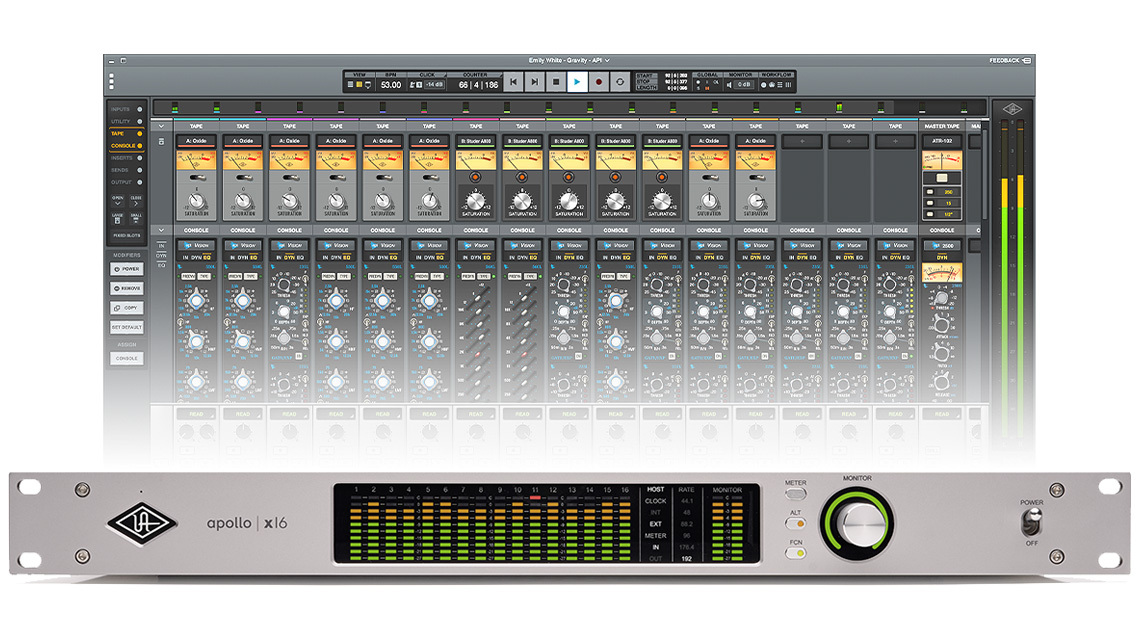Open the first 'B: Studer A800' tape slot
The height and width of the screenshot is (640, 1138).
pyautogui.click(x=476, y=141)
